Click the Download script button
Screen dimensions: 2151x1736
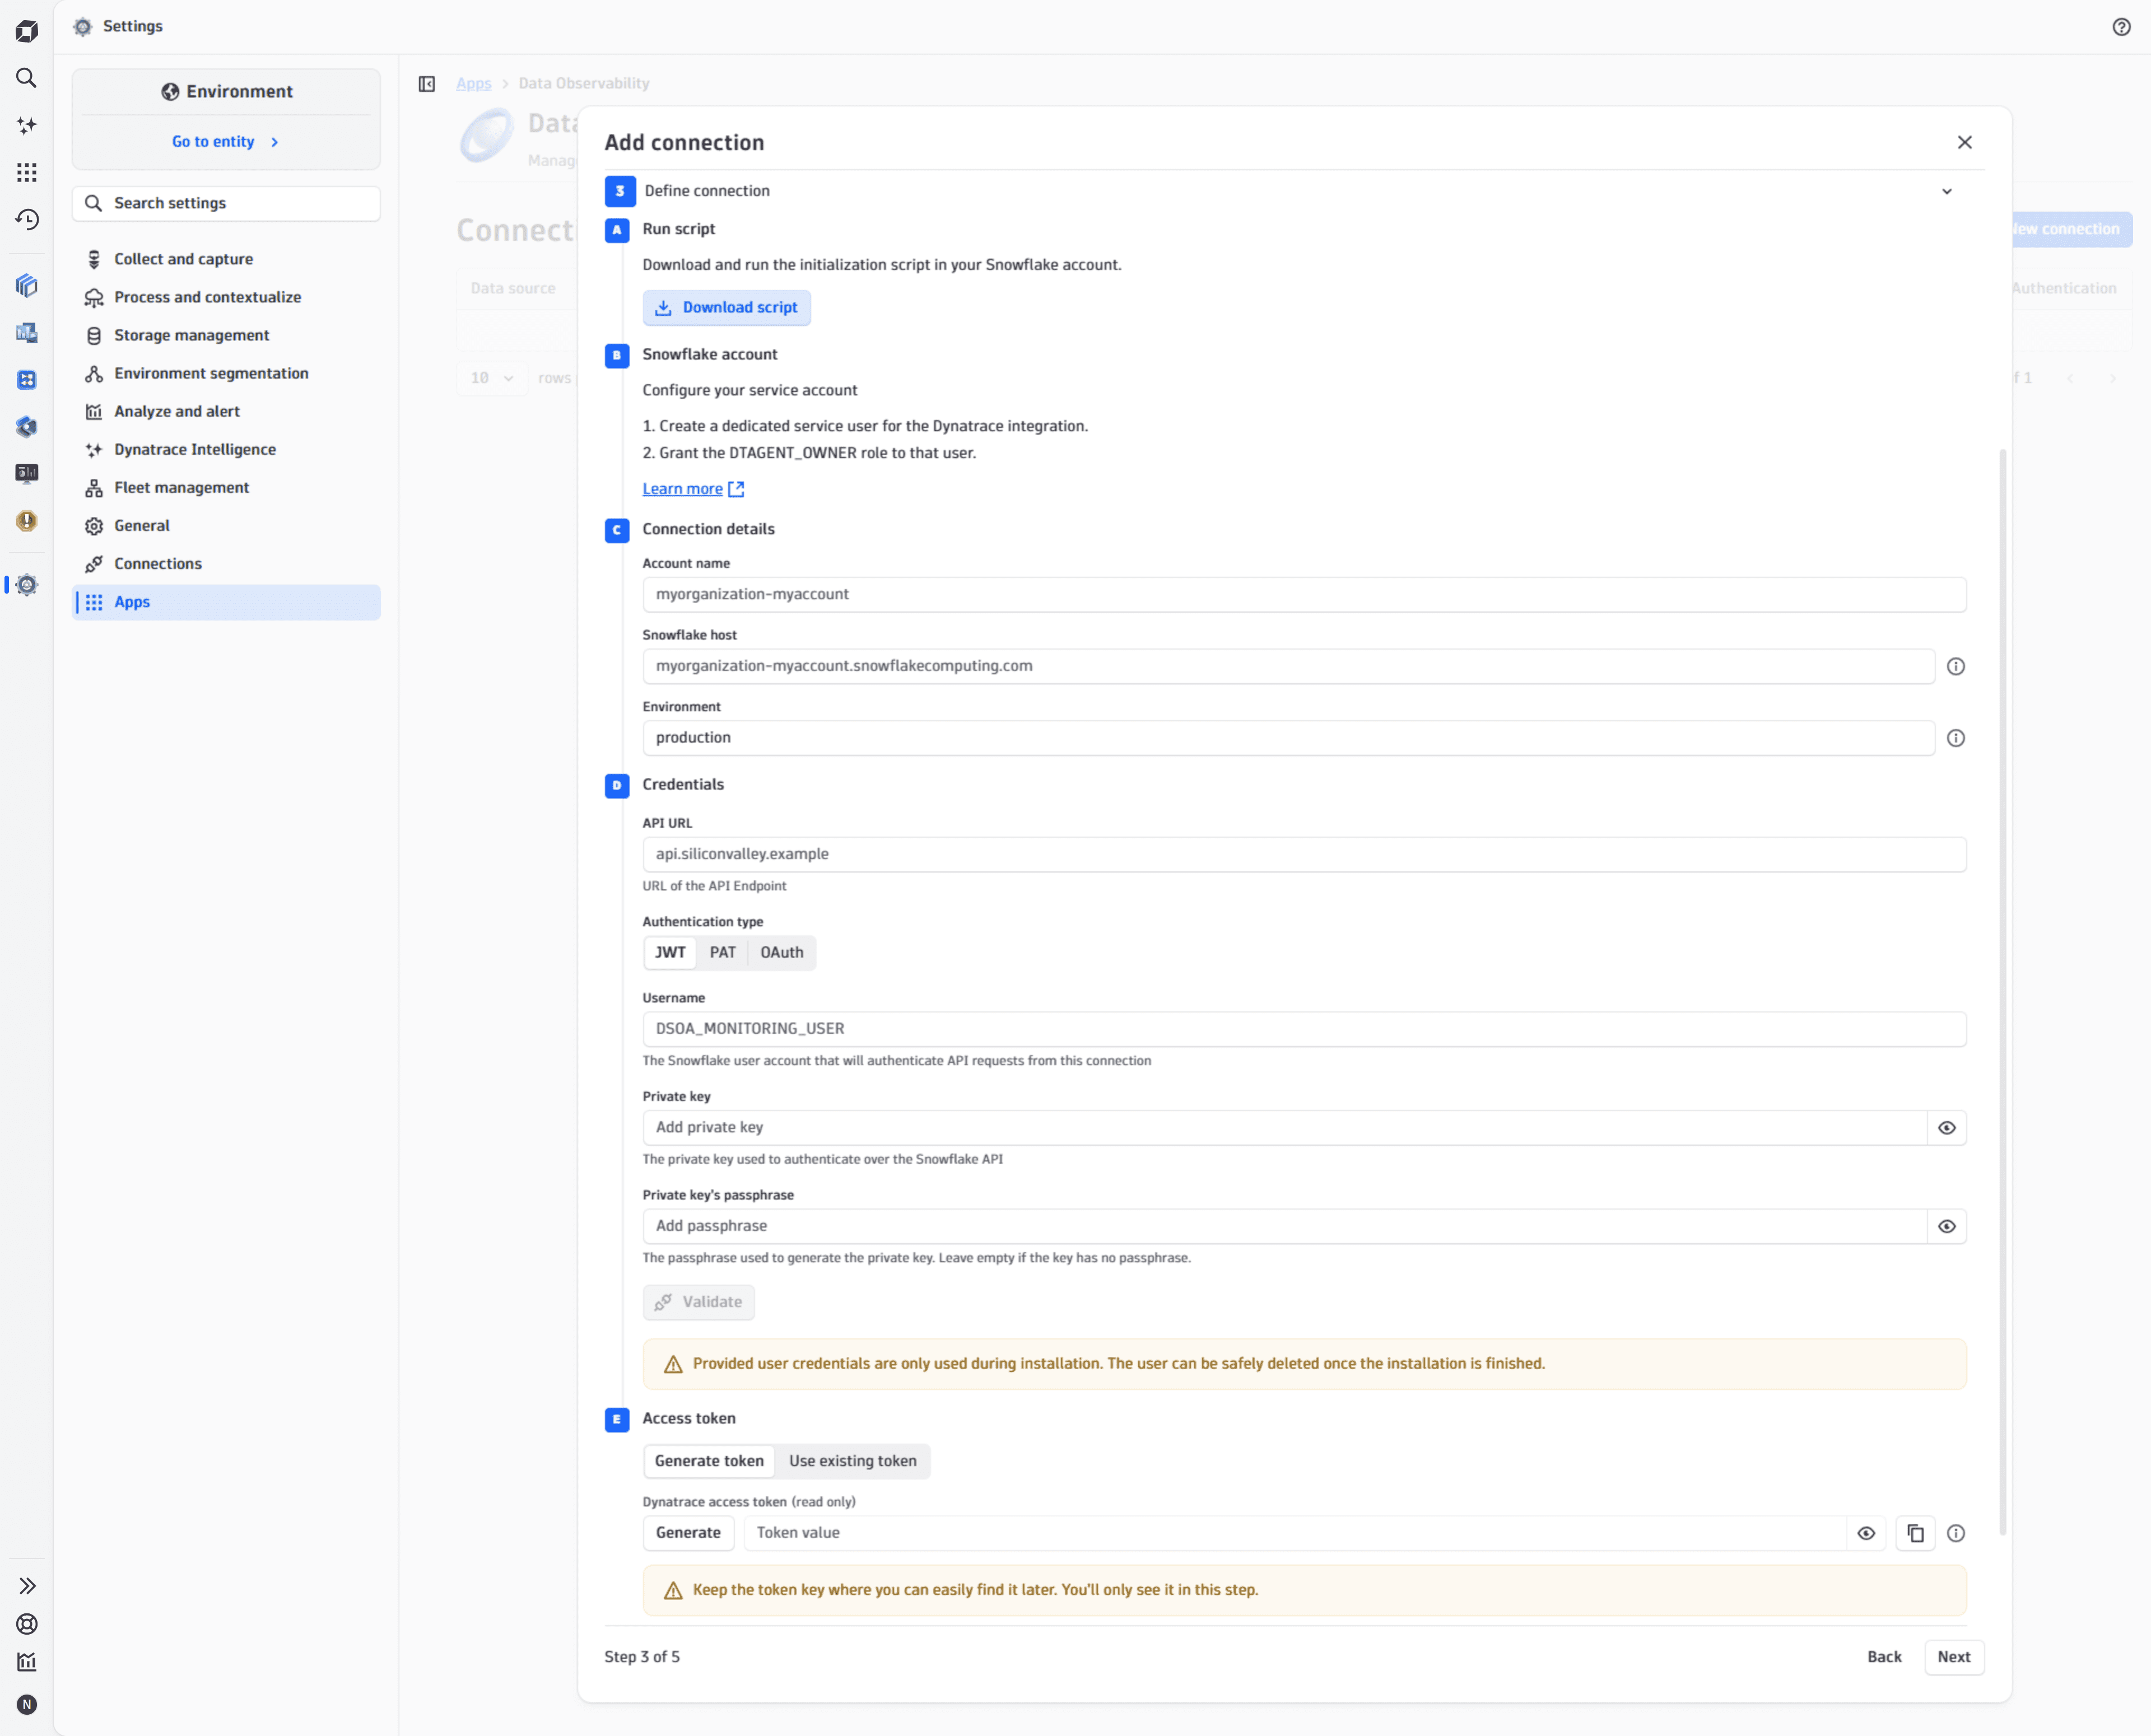(727, 308)
